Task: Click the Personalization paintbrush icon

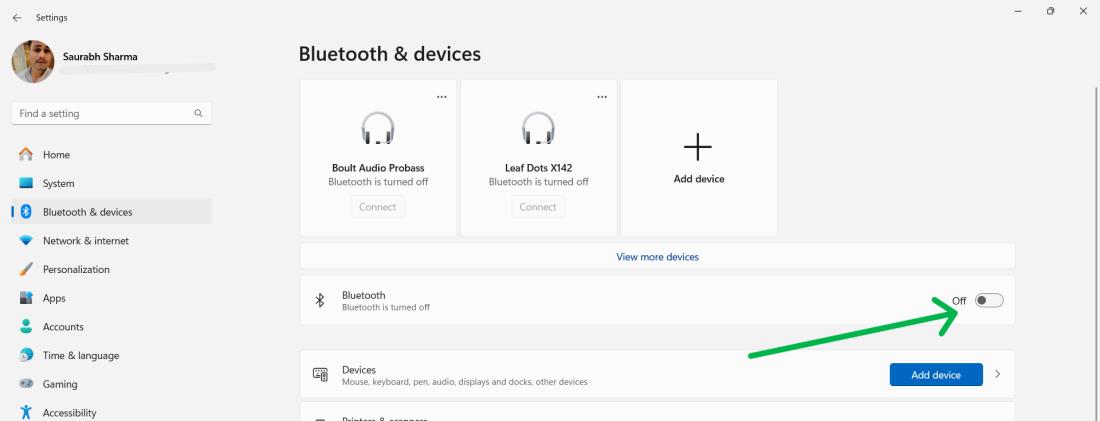Action: tap(27, 269)
